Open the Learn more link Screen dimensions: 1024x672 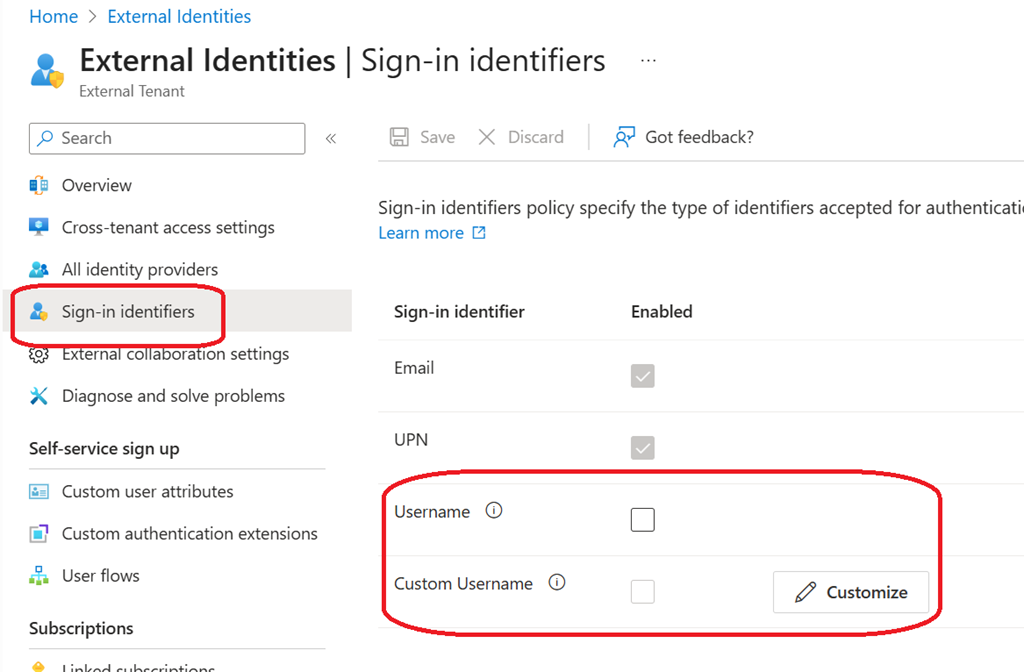click(421, 233)
